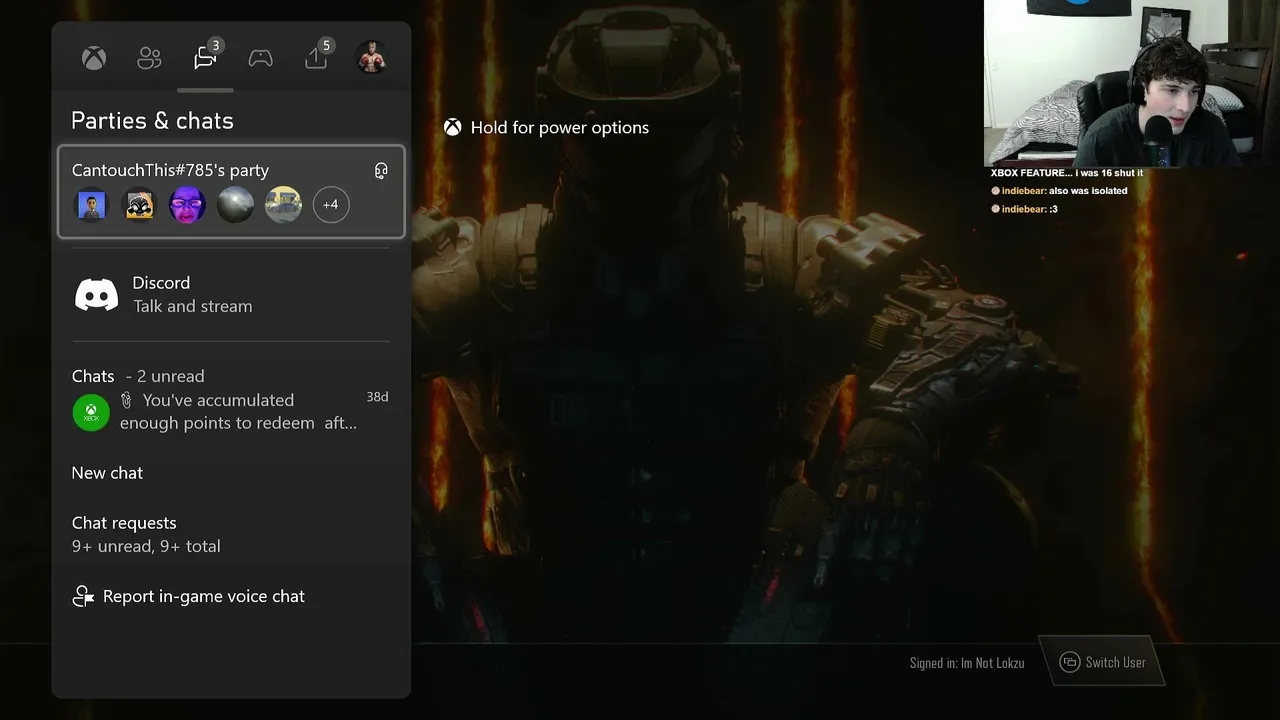1280x720 pixels.
Task: Select the Parties & chats tab icon
Action: [205, 58]
